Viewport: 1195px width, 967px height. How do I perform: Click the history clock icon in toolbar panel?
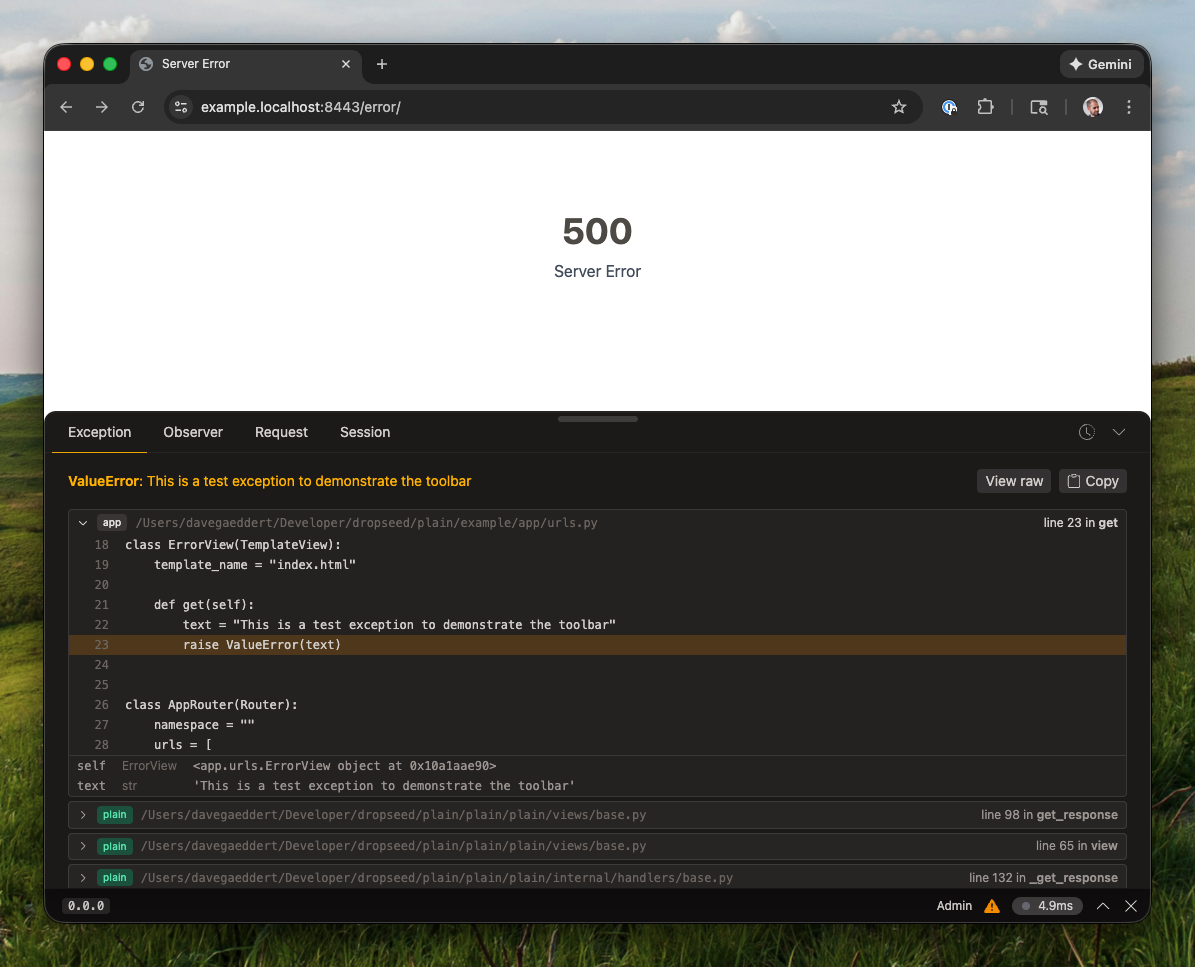(1087, 432)
